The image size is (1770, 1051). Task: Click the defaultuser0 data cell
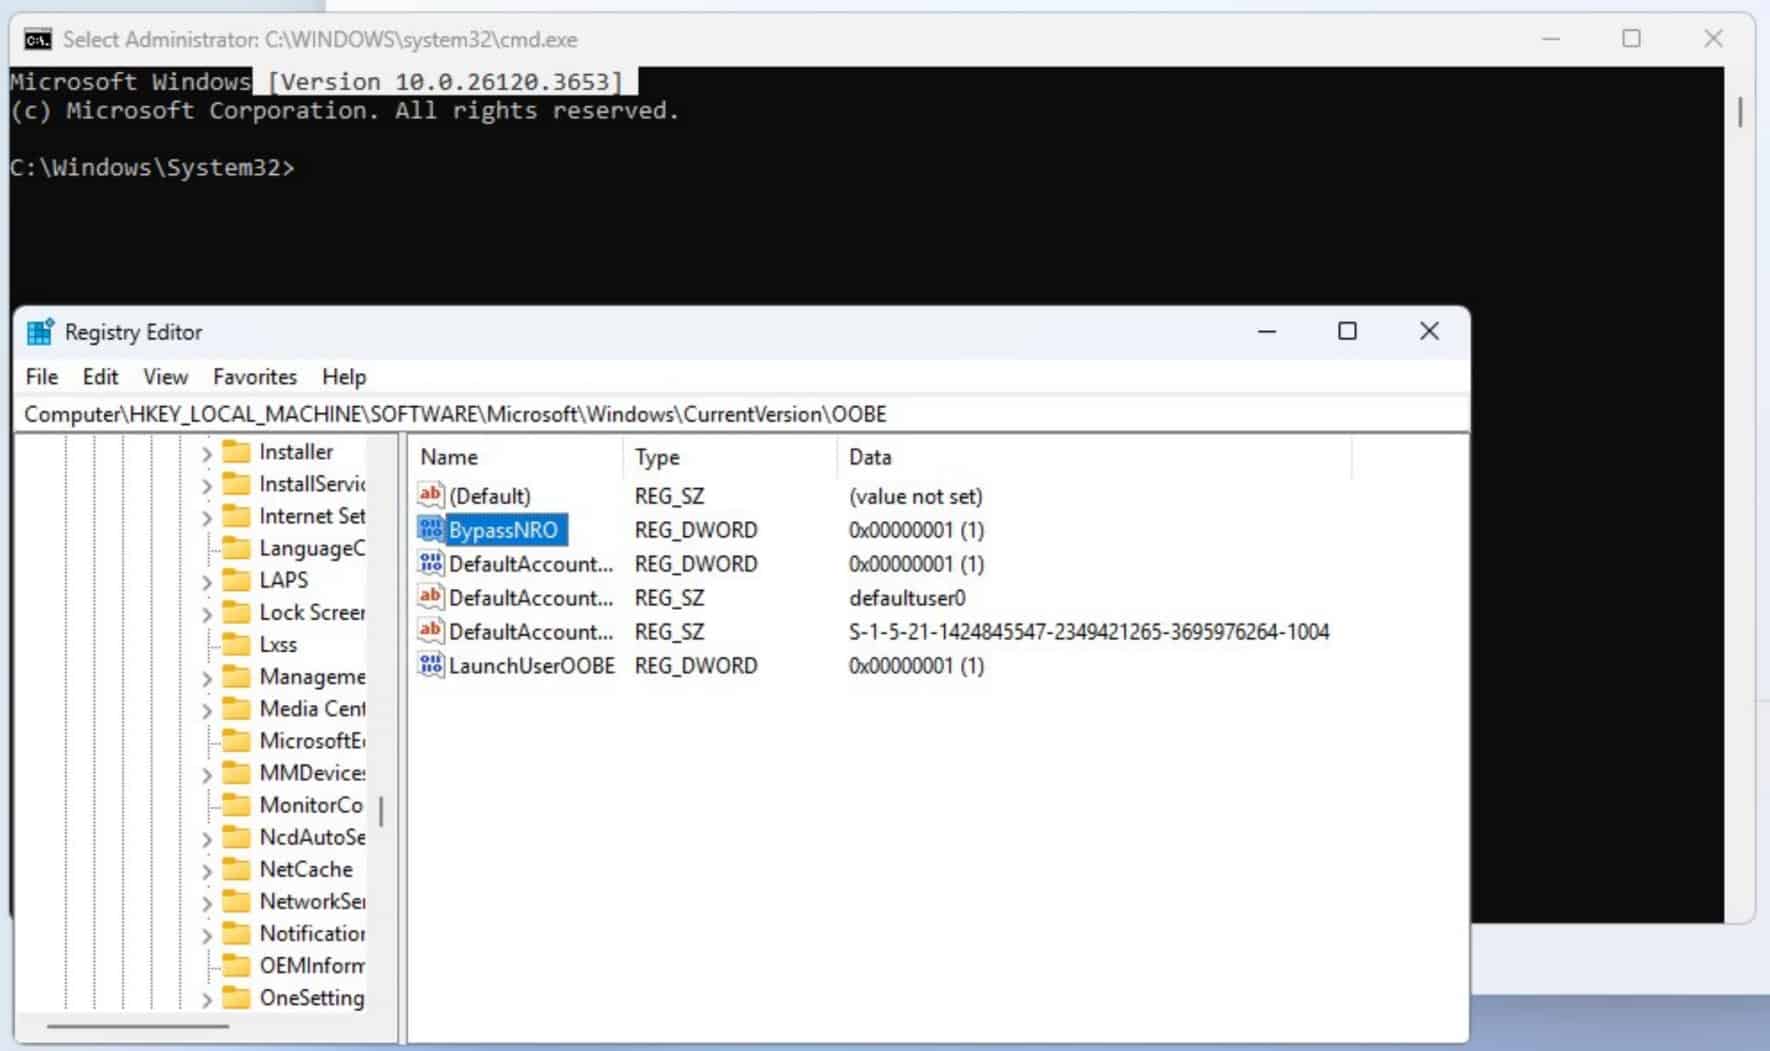(x=907, y=598)
